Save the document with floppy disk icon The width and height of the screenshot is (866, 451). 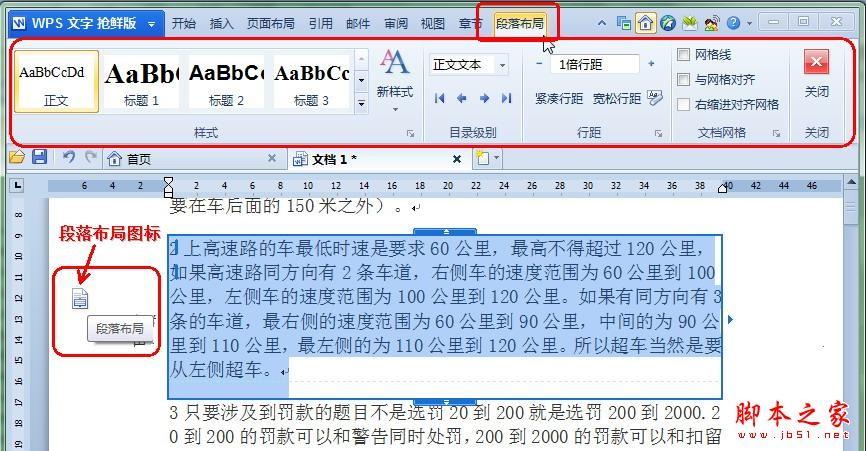(x=39, y=157)
